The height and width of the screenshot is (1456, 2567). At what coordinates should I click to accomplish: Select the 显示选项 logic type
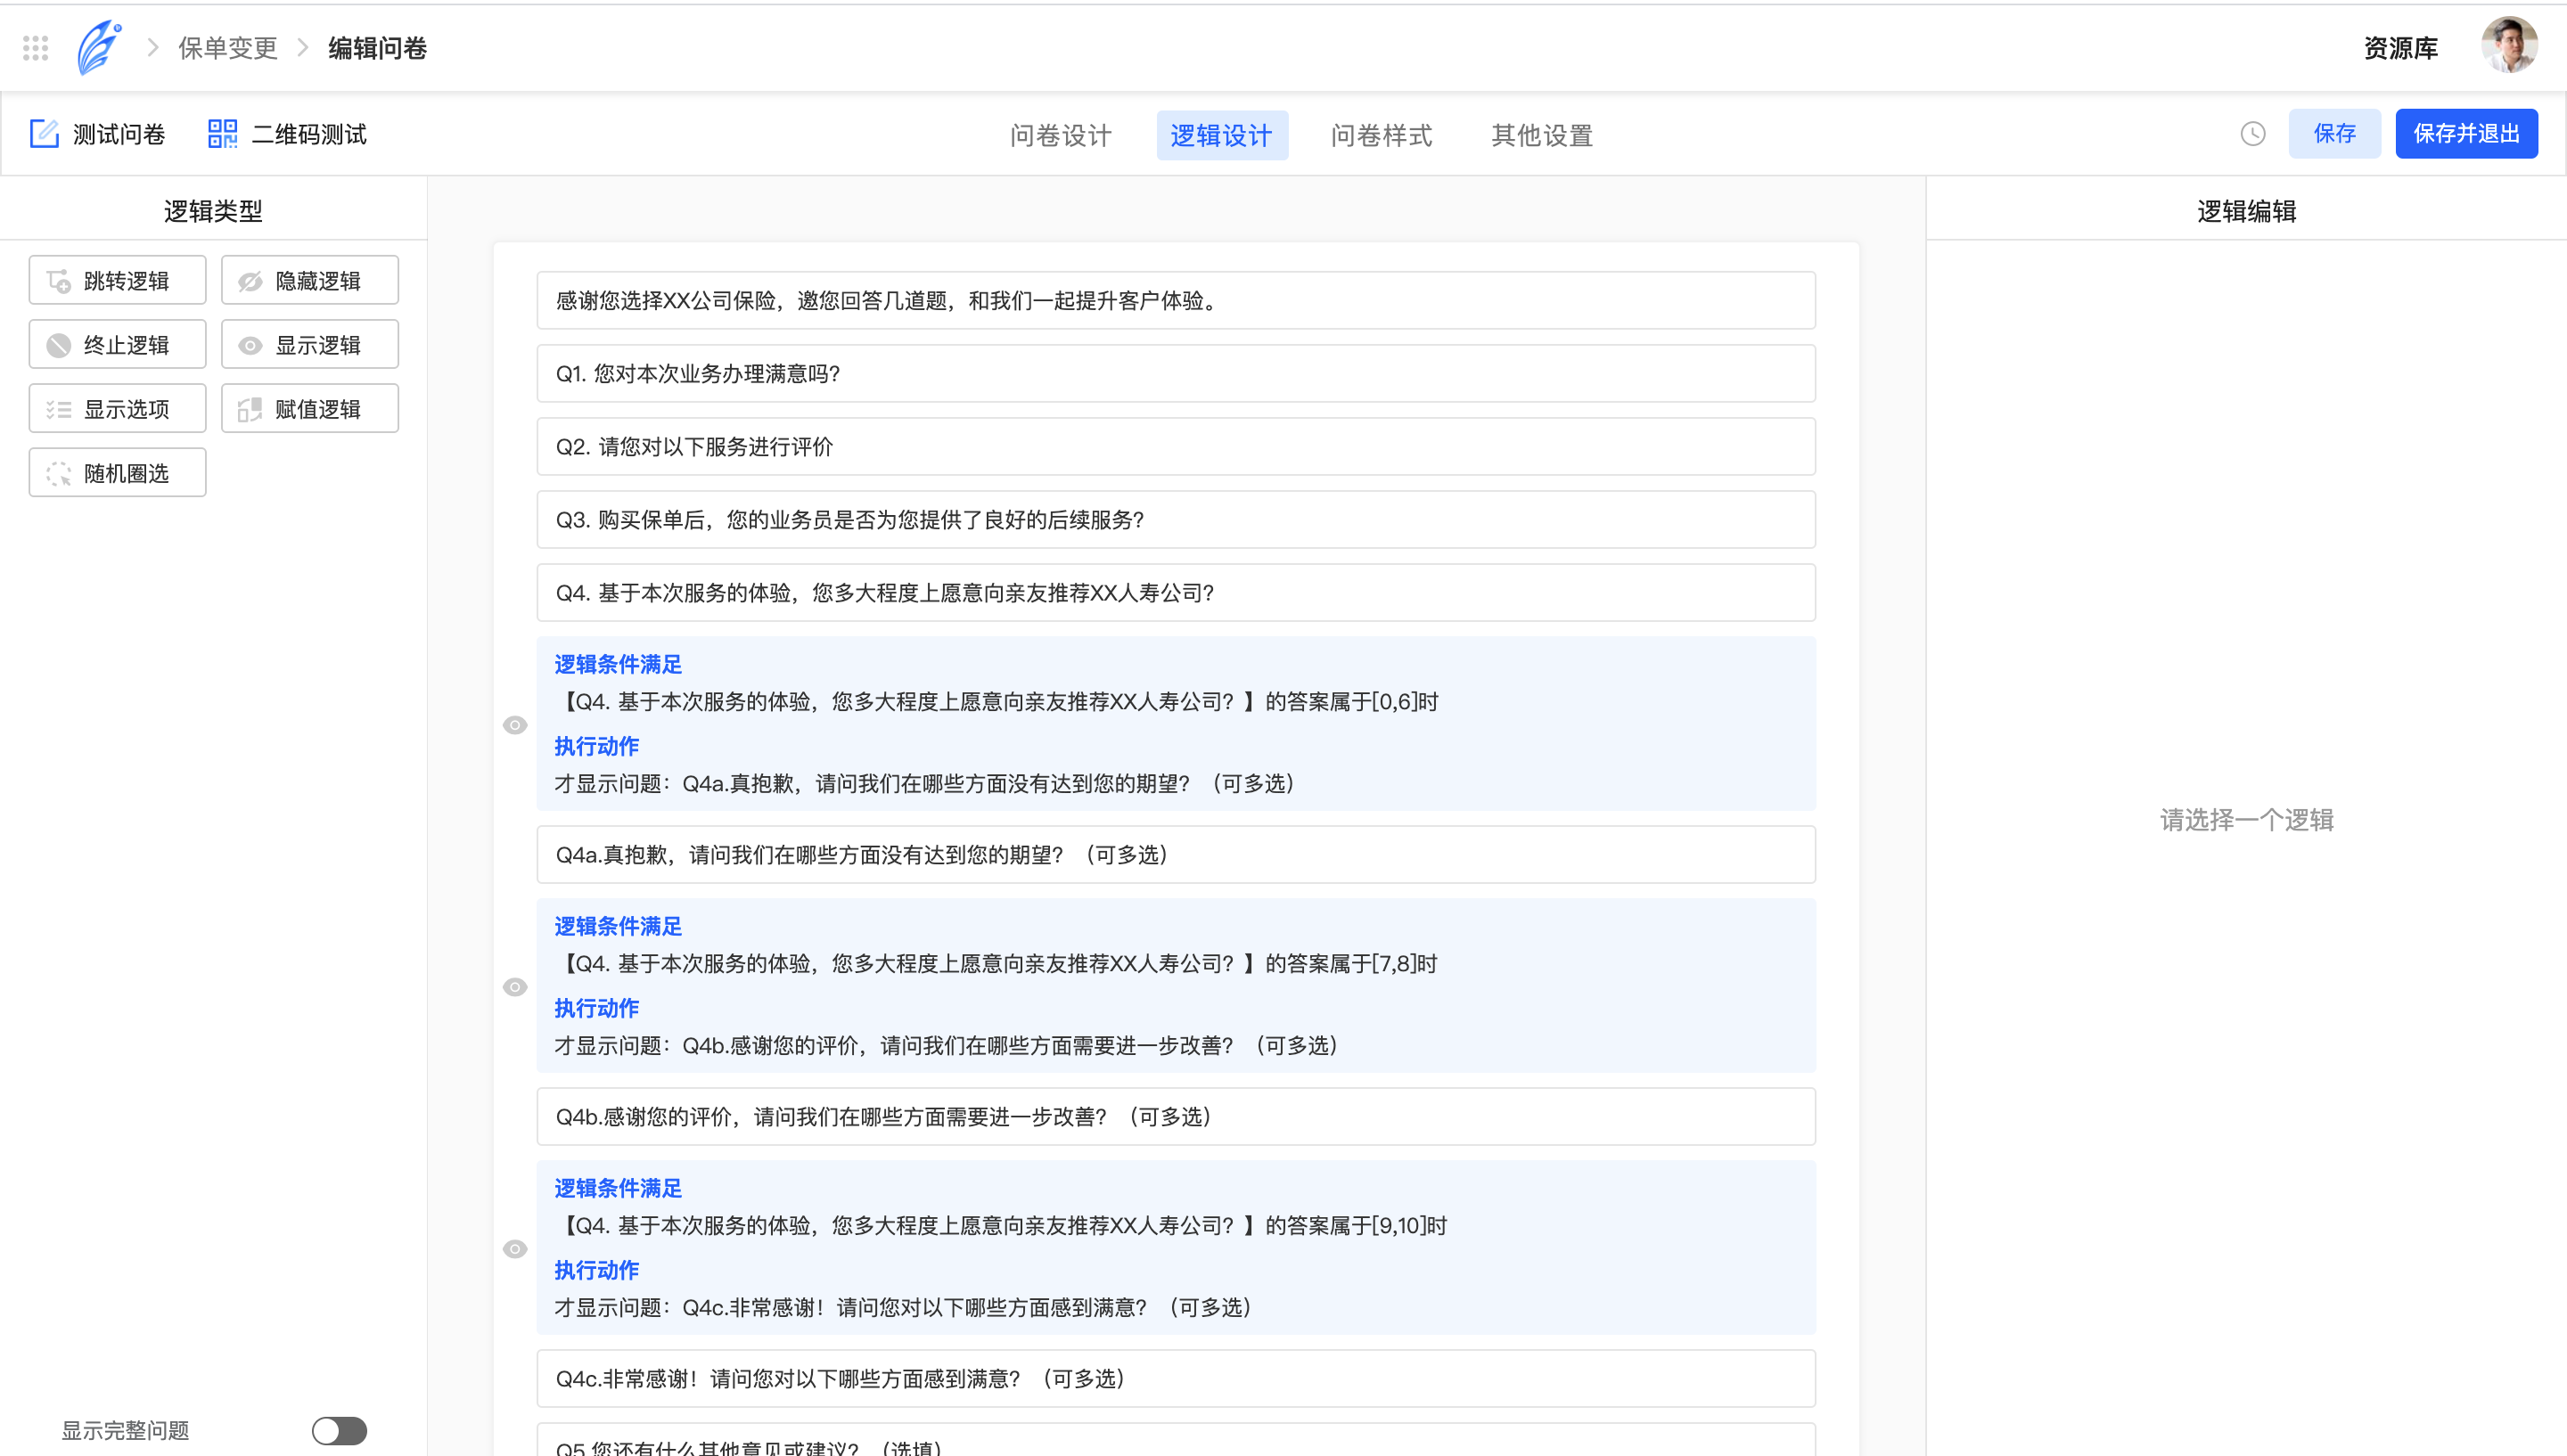[x=118, y=408]
